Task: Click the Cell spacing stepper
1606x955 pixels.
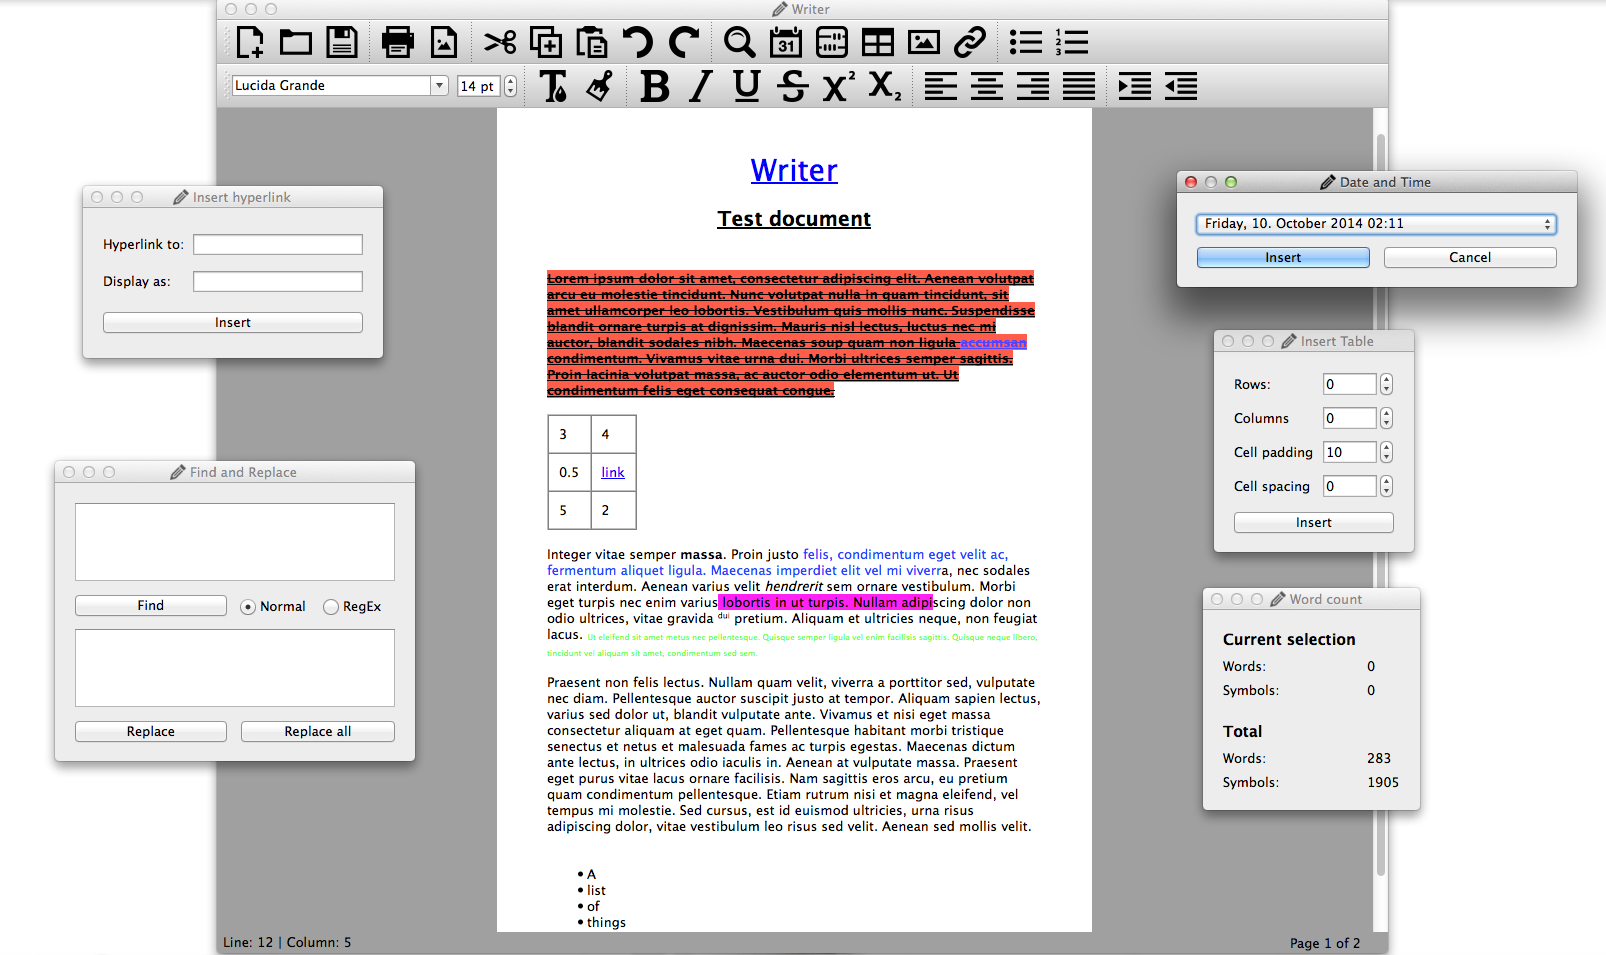Action: (x=1386, y=486)
